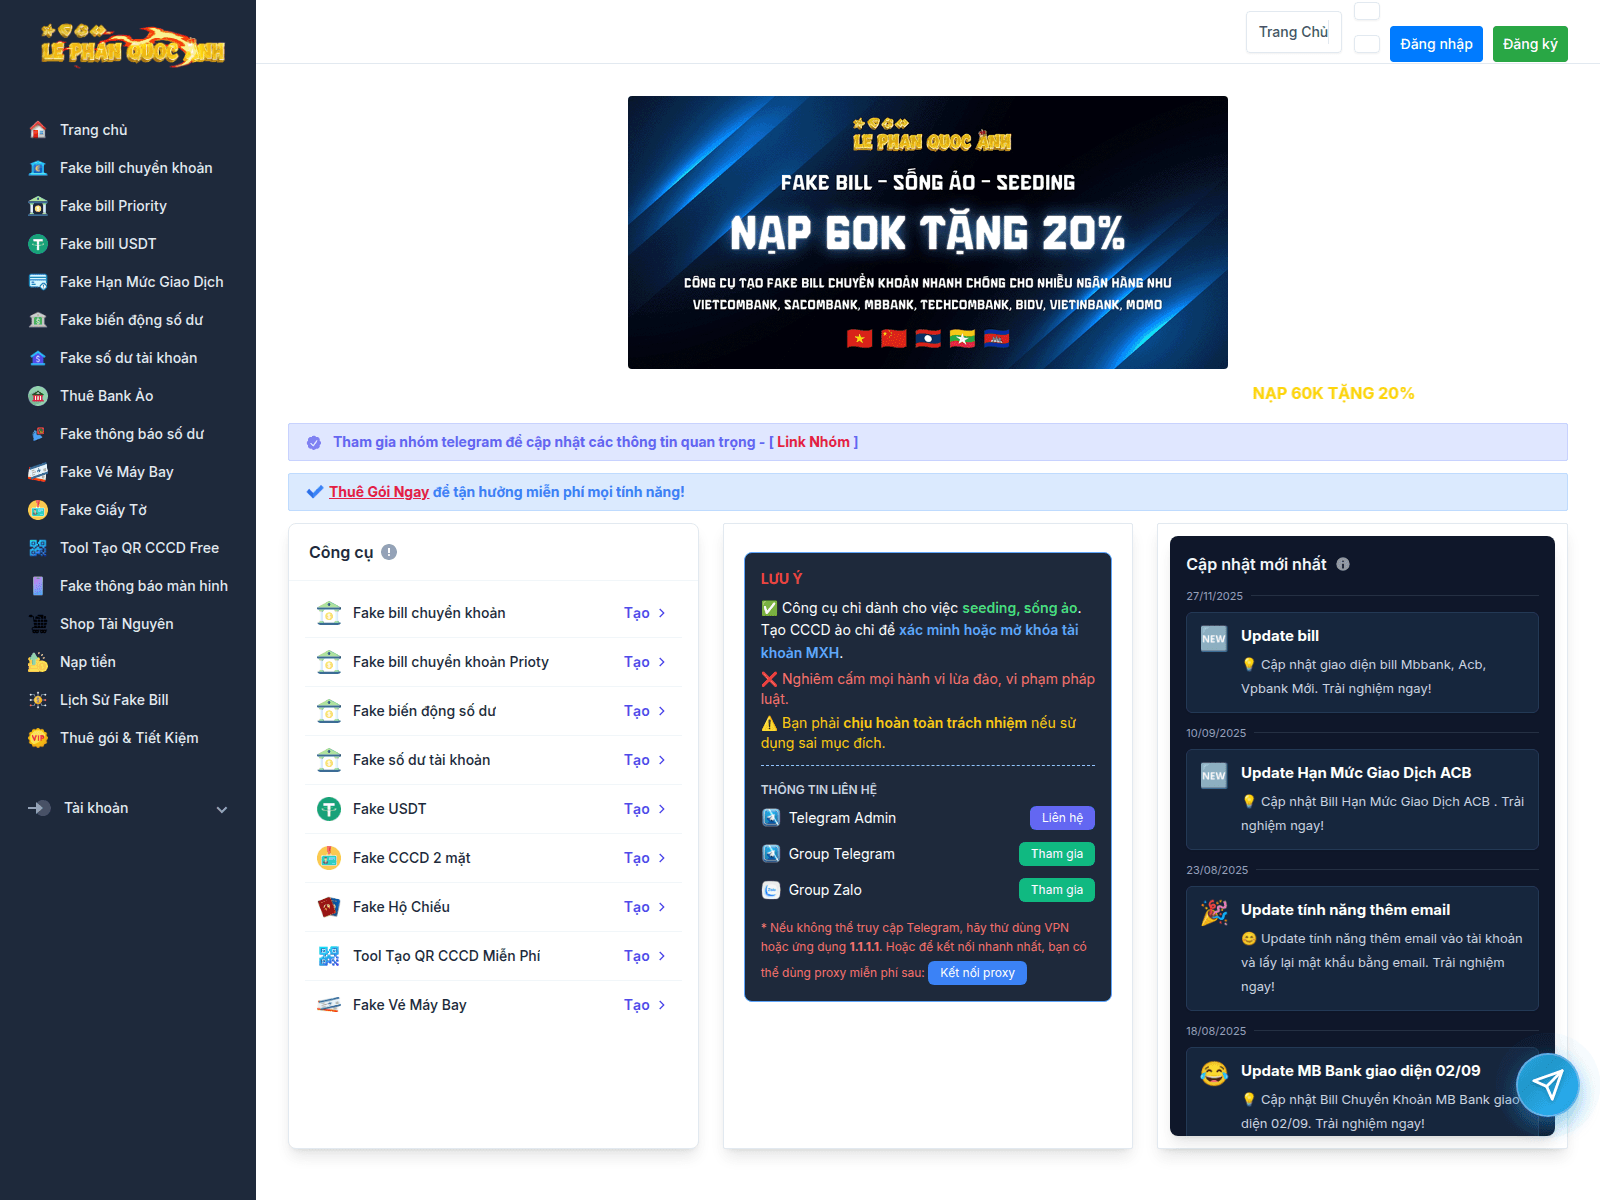This screenshot has width=1600, height=1200.
Task: Open Tạo arrow for Fake Hộ Chiếu
Action: (645, 907)
